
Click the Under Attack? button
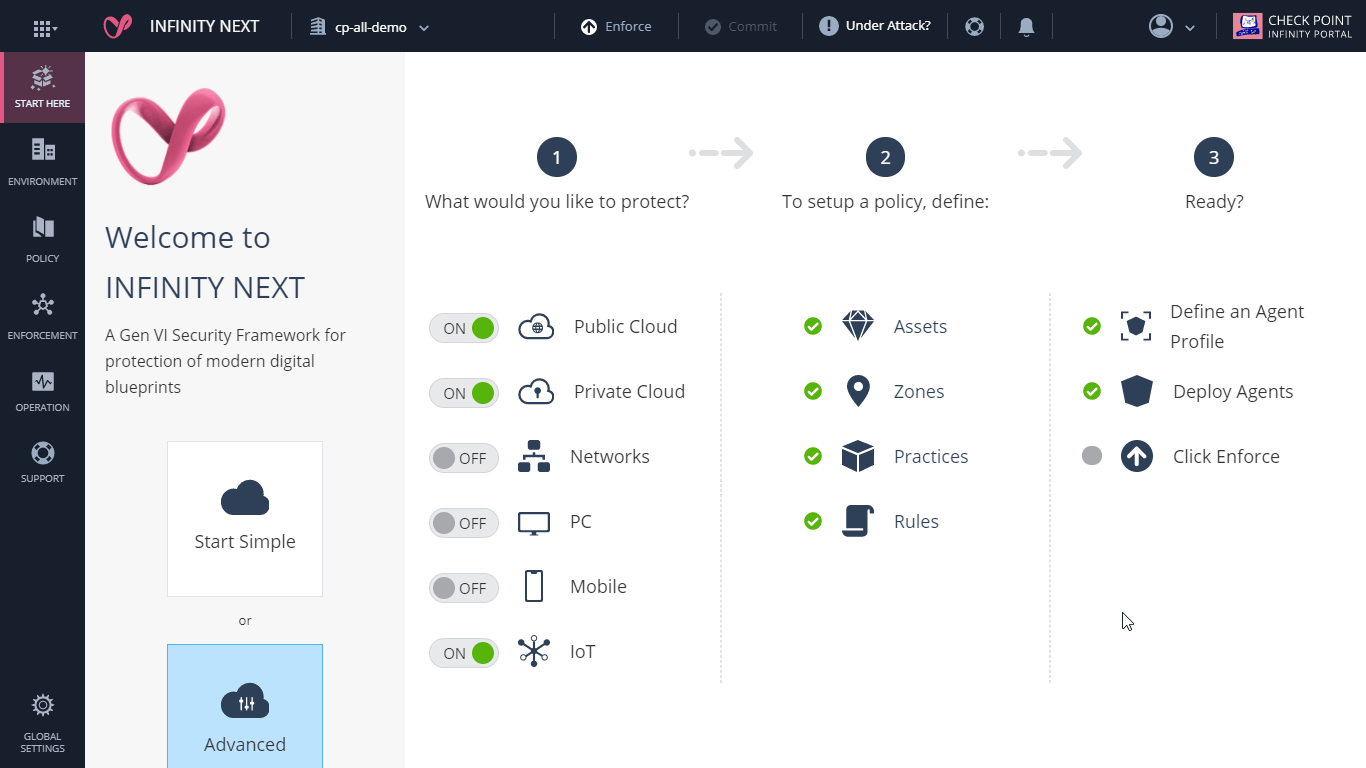(x=875, y=27)
